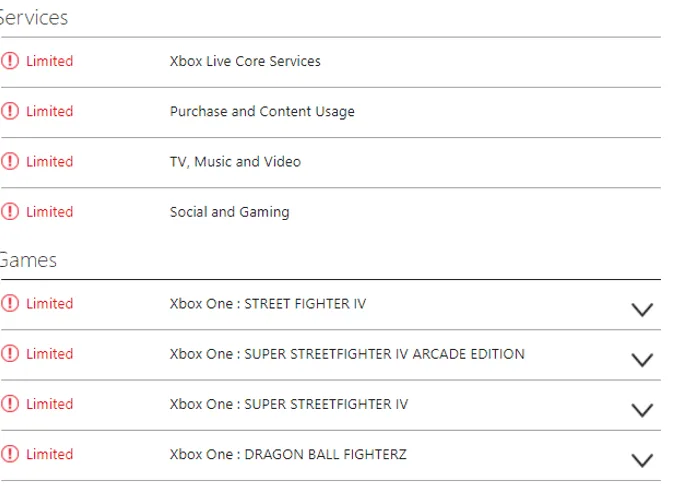Image resolution: width=680 pixels, height=486 pixels.
Task: Click the alert icon for DRAGON BALL FIGHTERZ
Action: (x=10, y=454)
